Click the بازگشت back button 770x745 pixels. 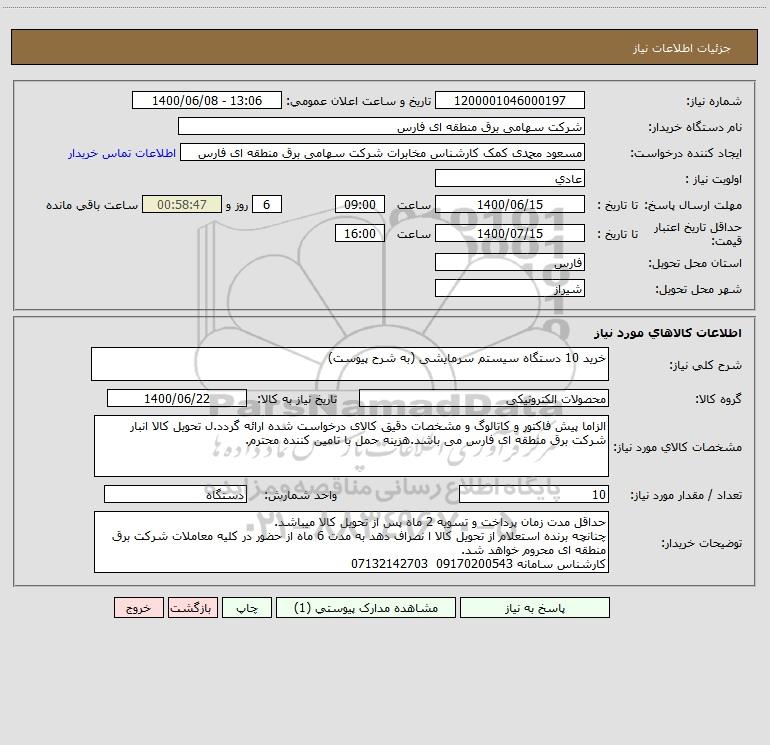192,607
